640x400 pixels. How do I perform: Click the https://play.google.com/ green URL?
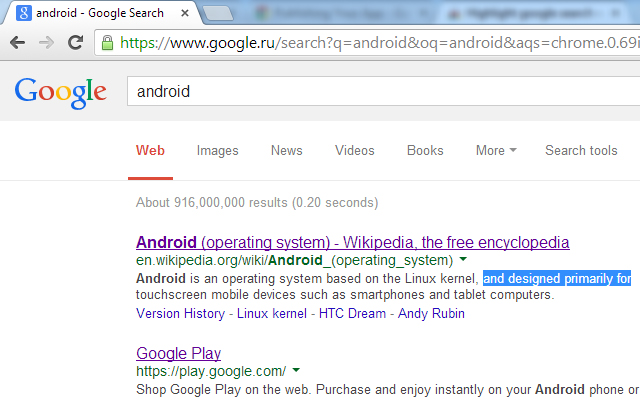coord(211,371)
